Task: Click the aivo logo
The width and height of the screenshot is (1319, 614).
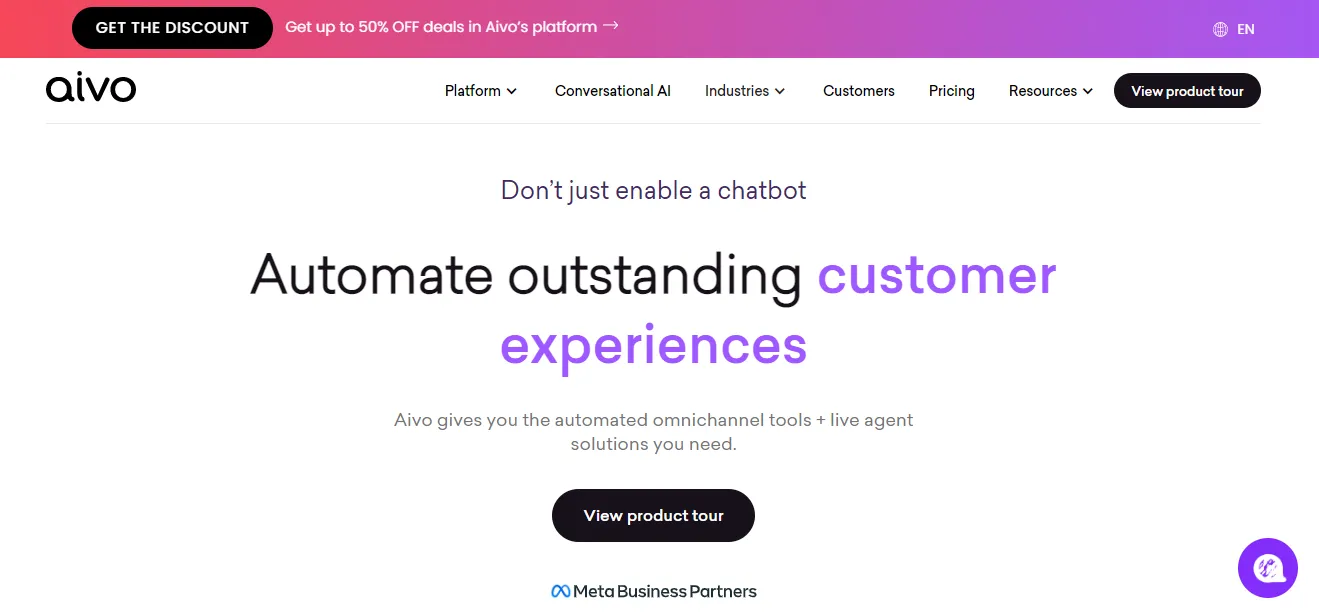Action: pyautogui.click(x=91, y=88)
